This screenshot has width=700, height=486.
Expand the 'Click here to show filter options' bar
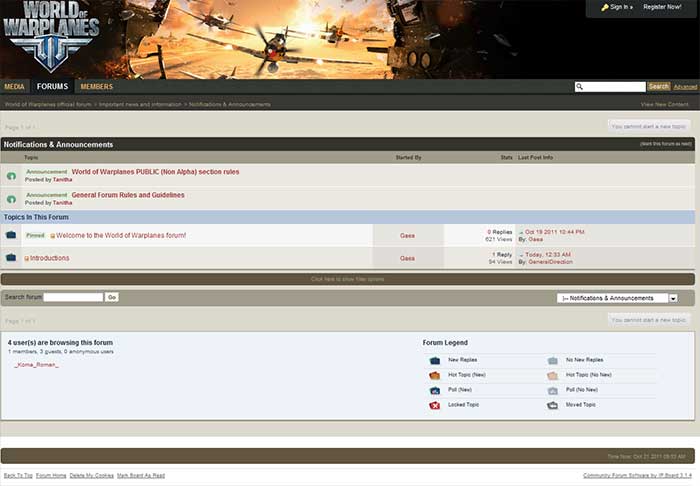pyautogui.click(x=347, y=279)
